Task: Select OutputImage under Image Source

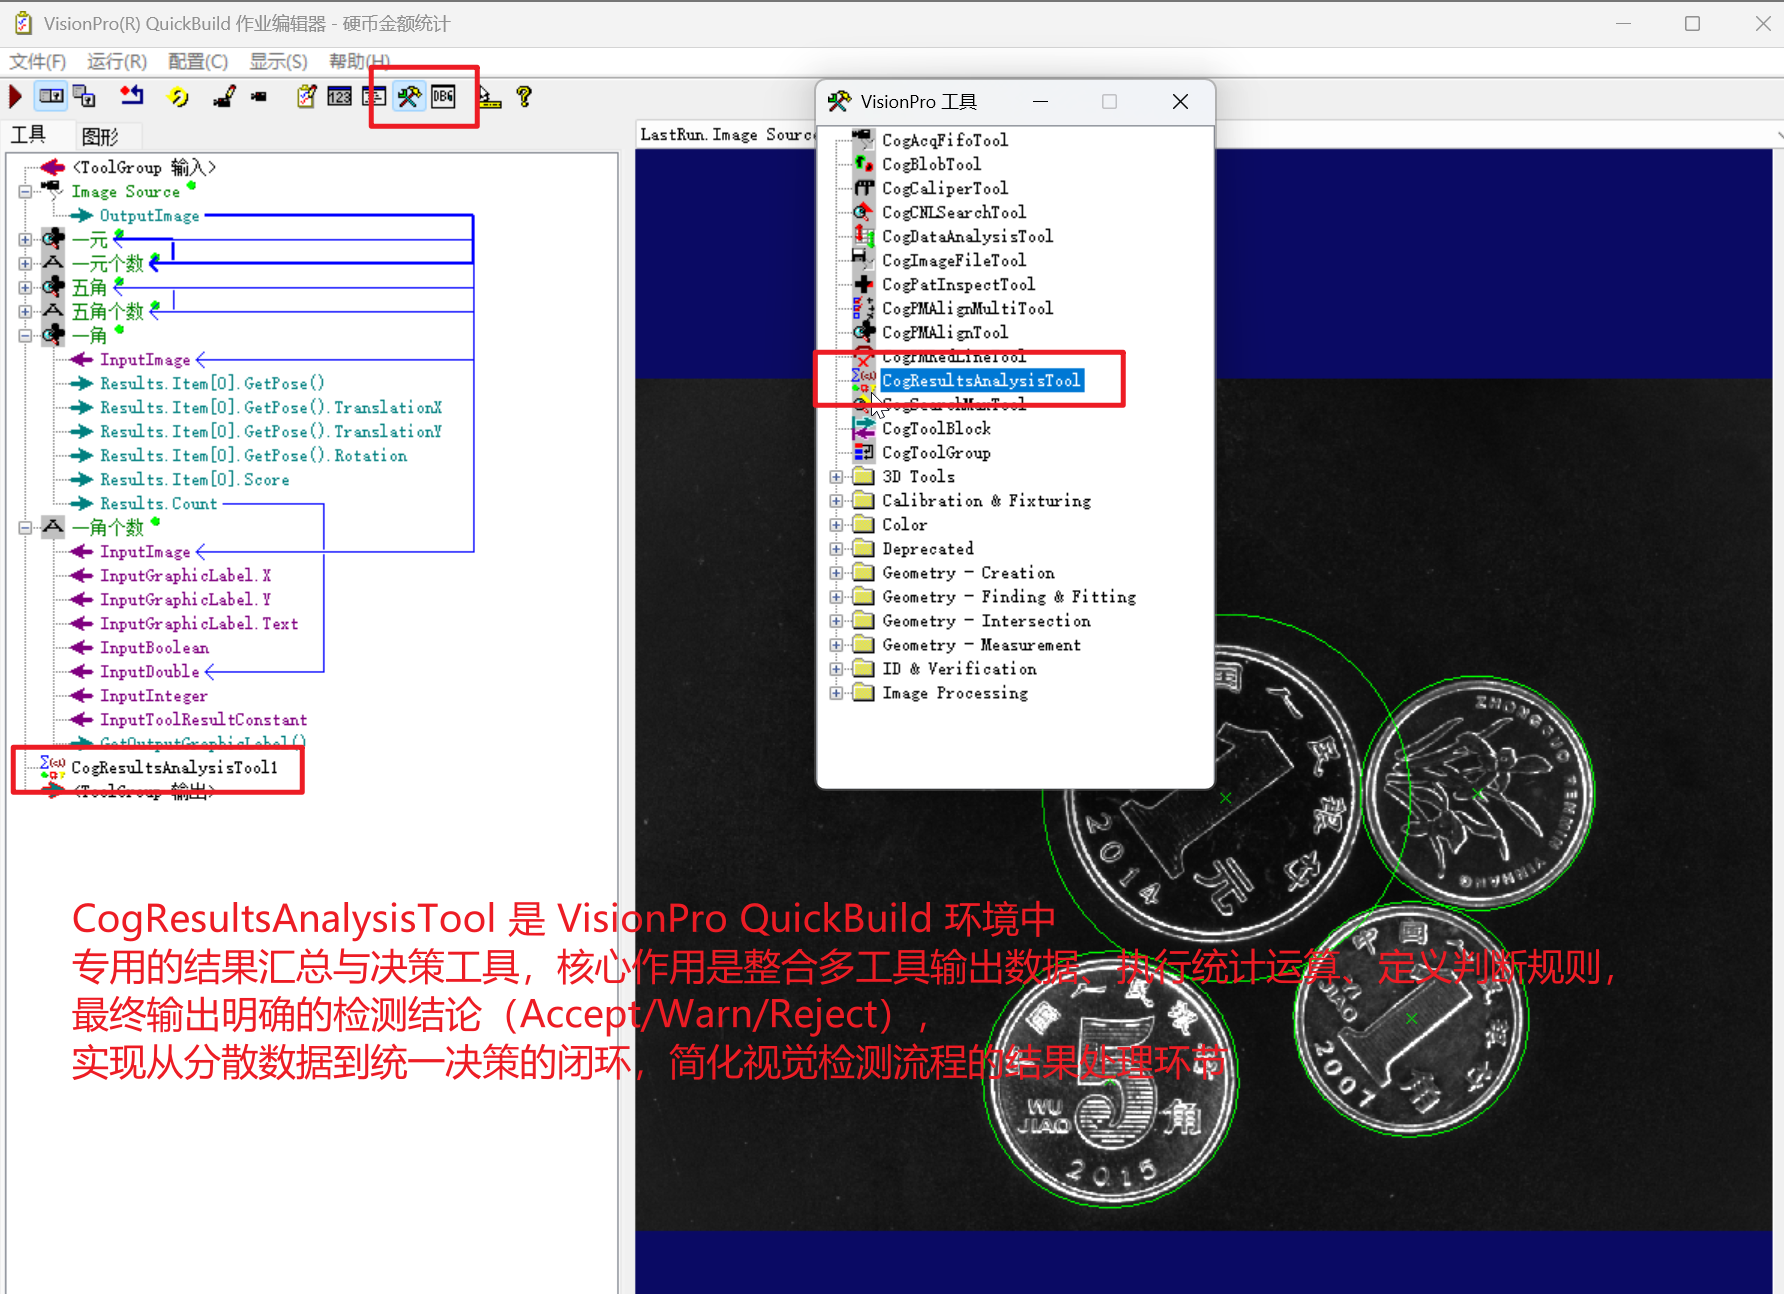Action: [x=149, y=215]
